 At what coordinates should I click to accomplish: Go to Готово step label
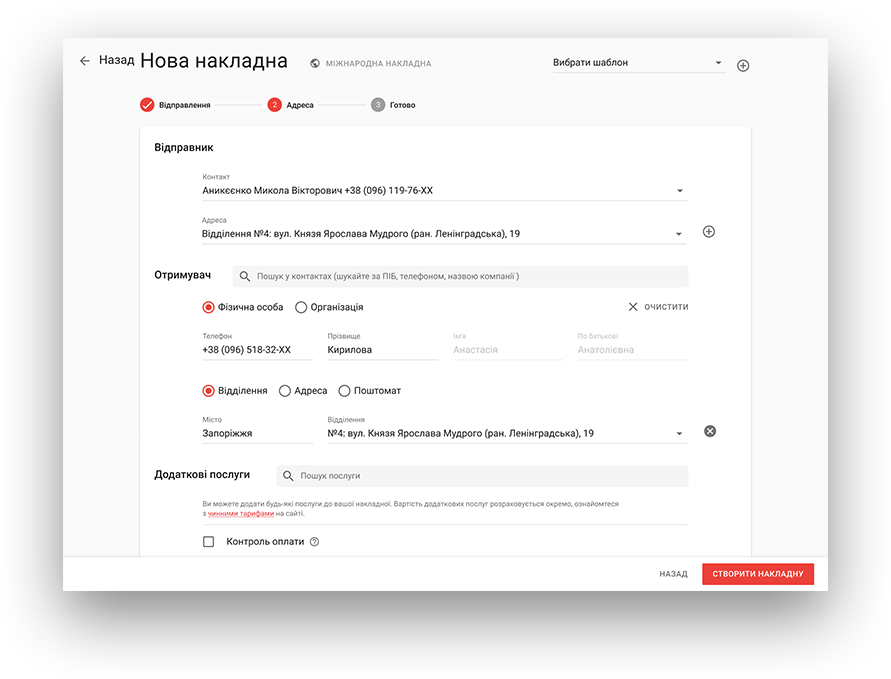402,105
